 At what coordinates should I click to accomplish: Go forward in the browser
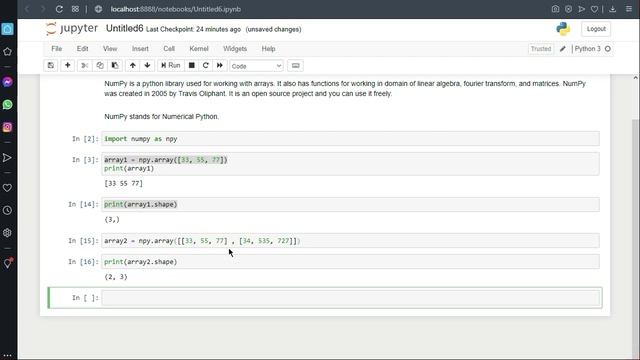tap(43, 9)
